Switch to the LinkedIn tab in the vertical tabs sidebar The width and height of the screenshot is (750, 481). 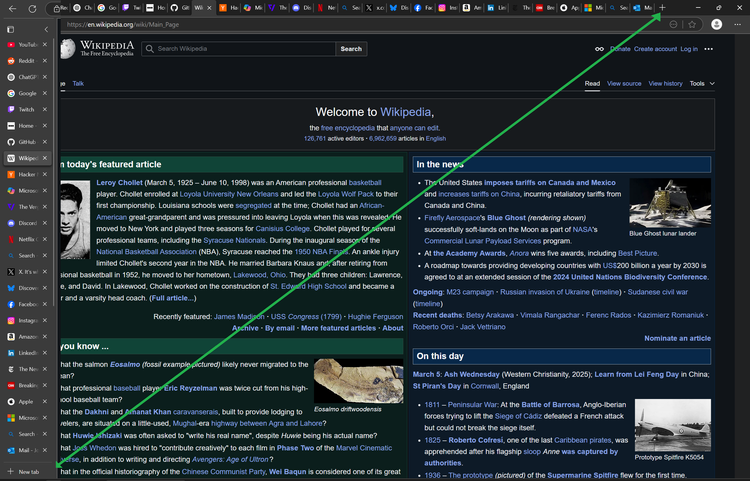pyautogui.click(x=24, y=353)
